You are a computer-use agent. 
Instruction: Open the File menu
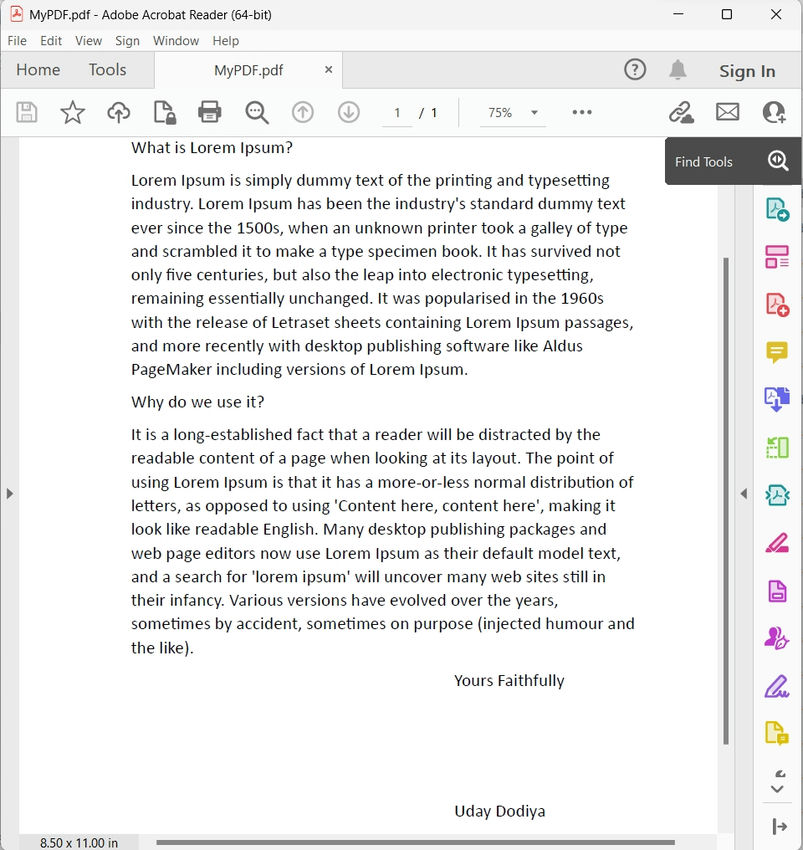(16, 41)
